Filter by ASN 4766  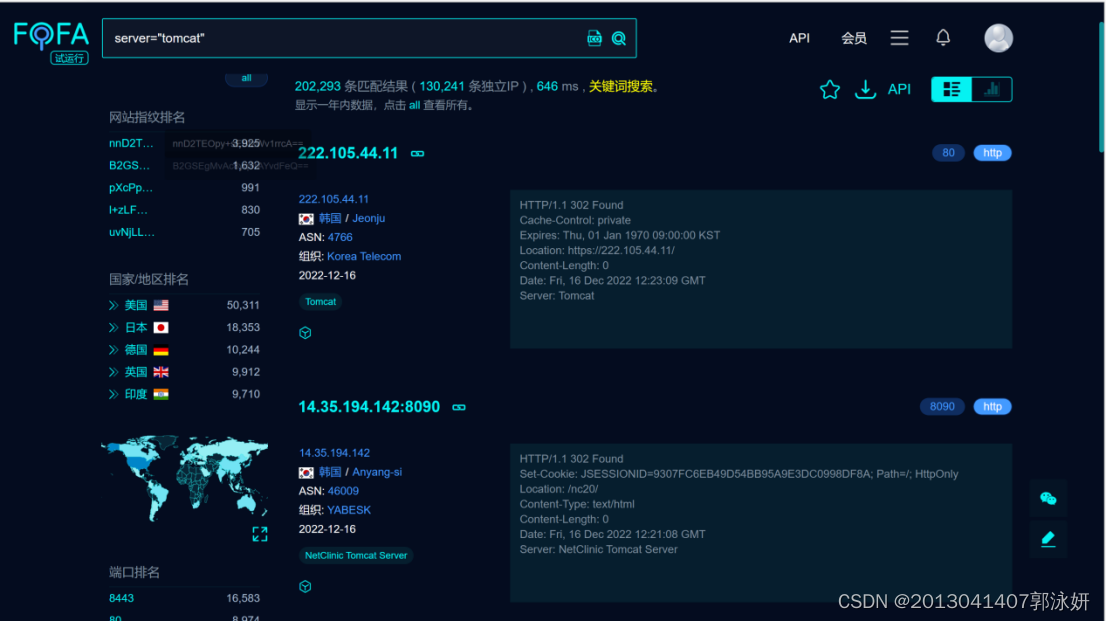tap(340, 237)
